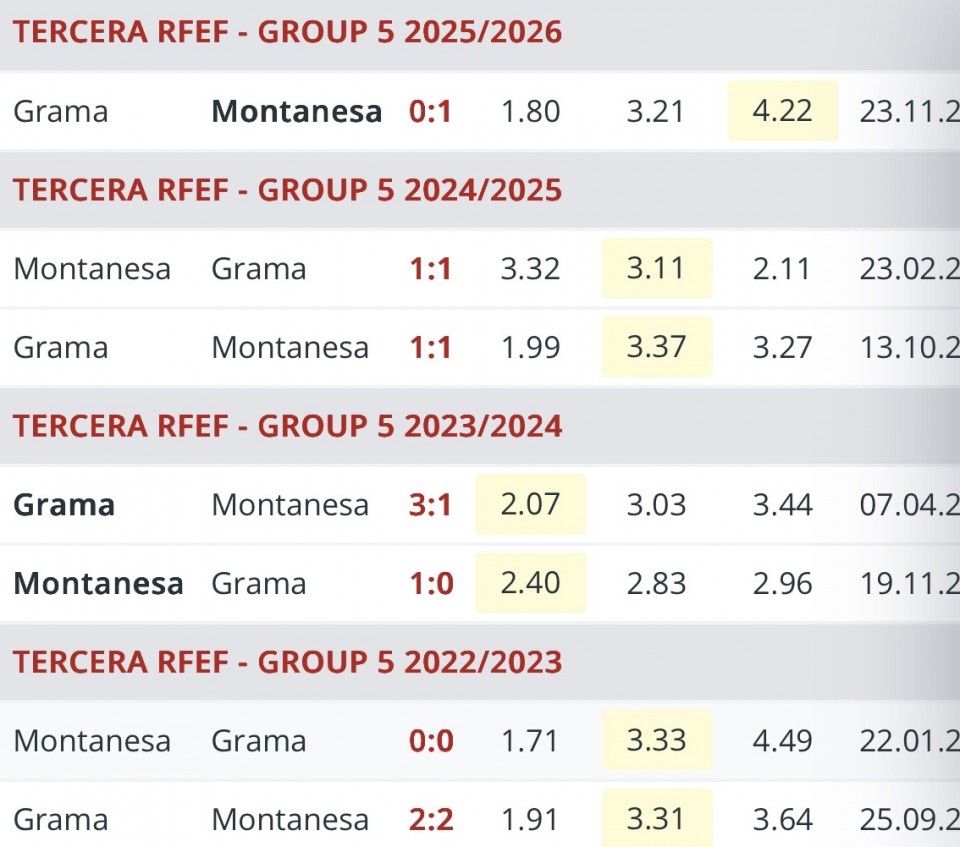Screen dimensions: 960x847
Task: Open the Tercera RFEF Group 5 2023/2024 header
Action: tap(287, 426)
